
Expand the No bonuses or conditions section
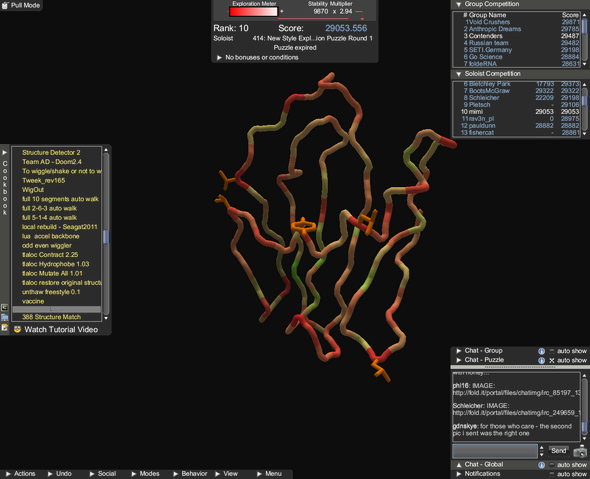219,58
